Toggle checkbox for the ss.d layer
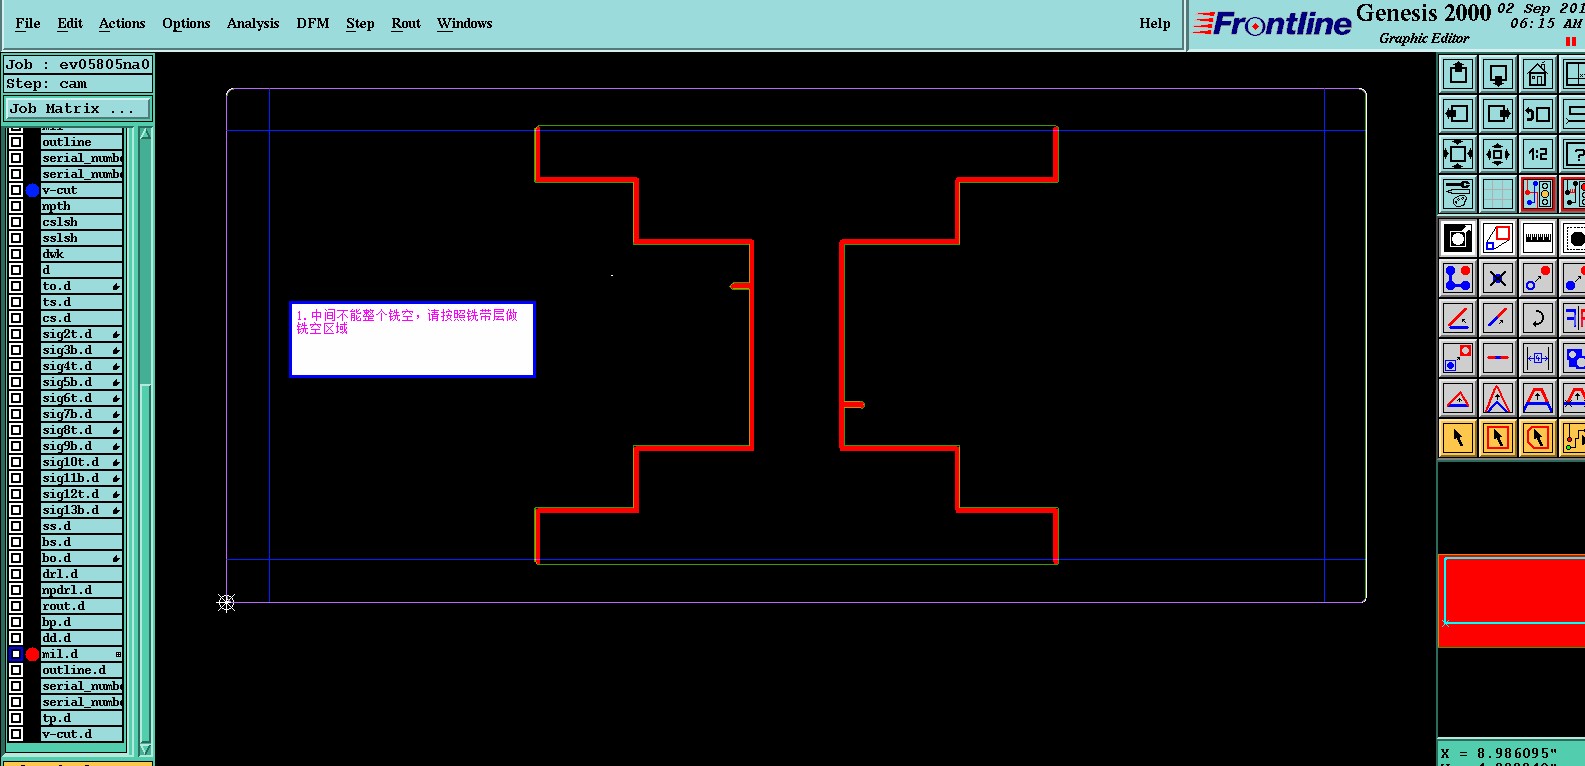1585x766 pixels. (x=16, y=526)
